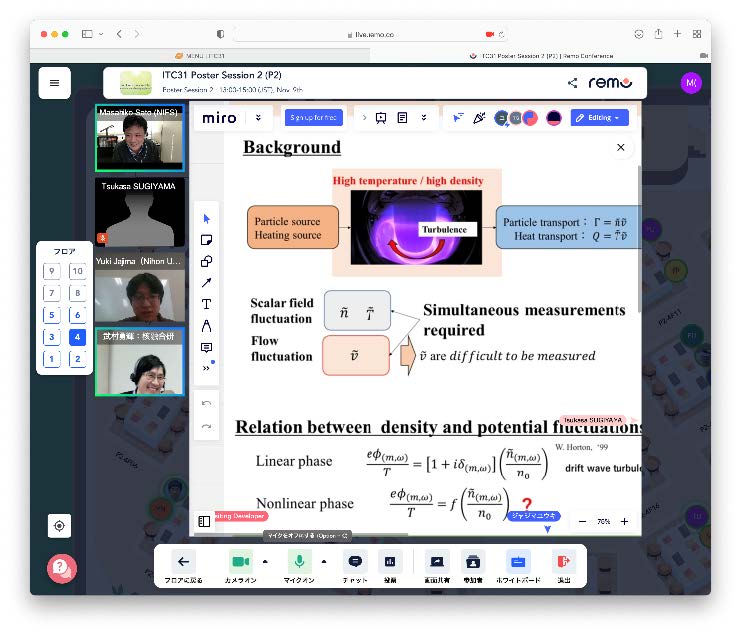The image size is (741, 635).
Task: Click dark round collaborator avatar in Miro
Action: (553, 118)
